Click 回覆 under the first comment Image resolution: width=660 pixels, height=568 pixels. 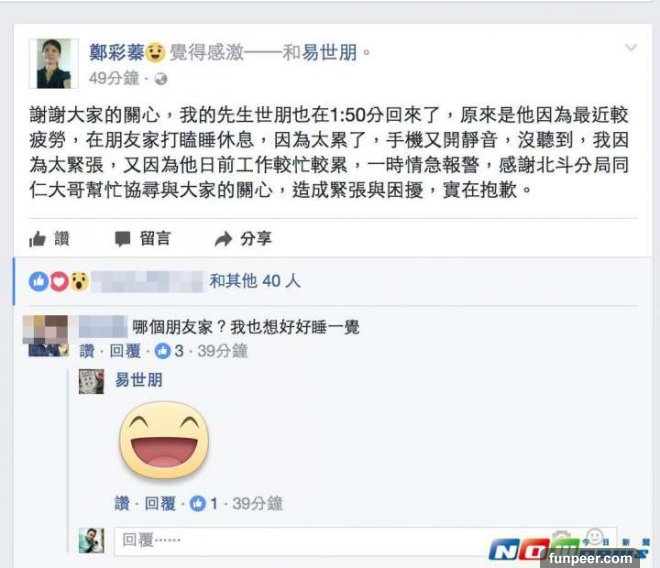tap(125, 351)
